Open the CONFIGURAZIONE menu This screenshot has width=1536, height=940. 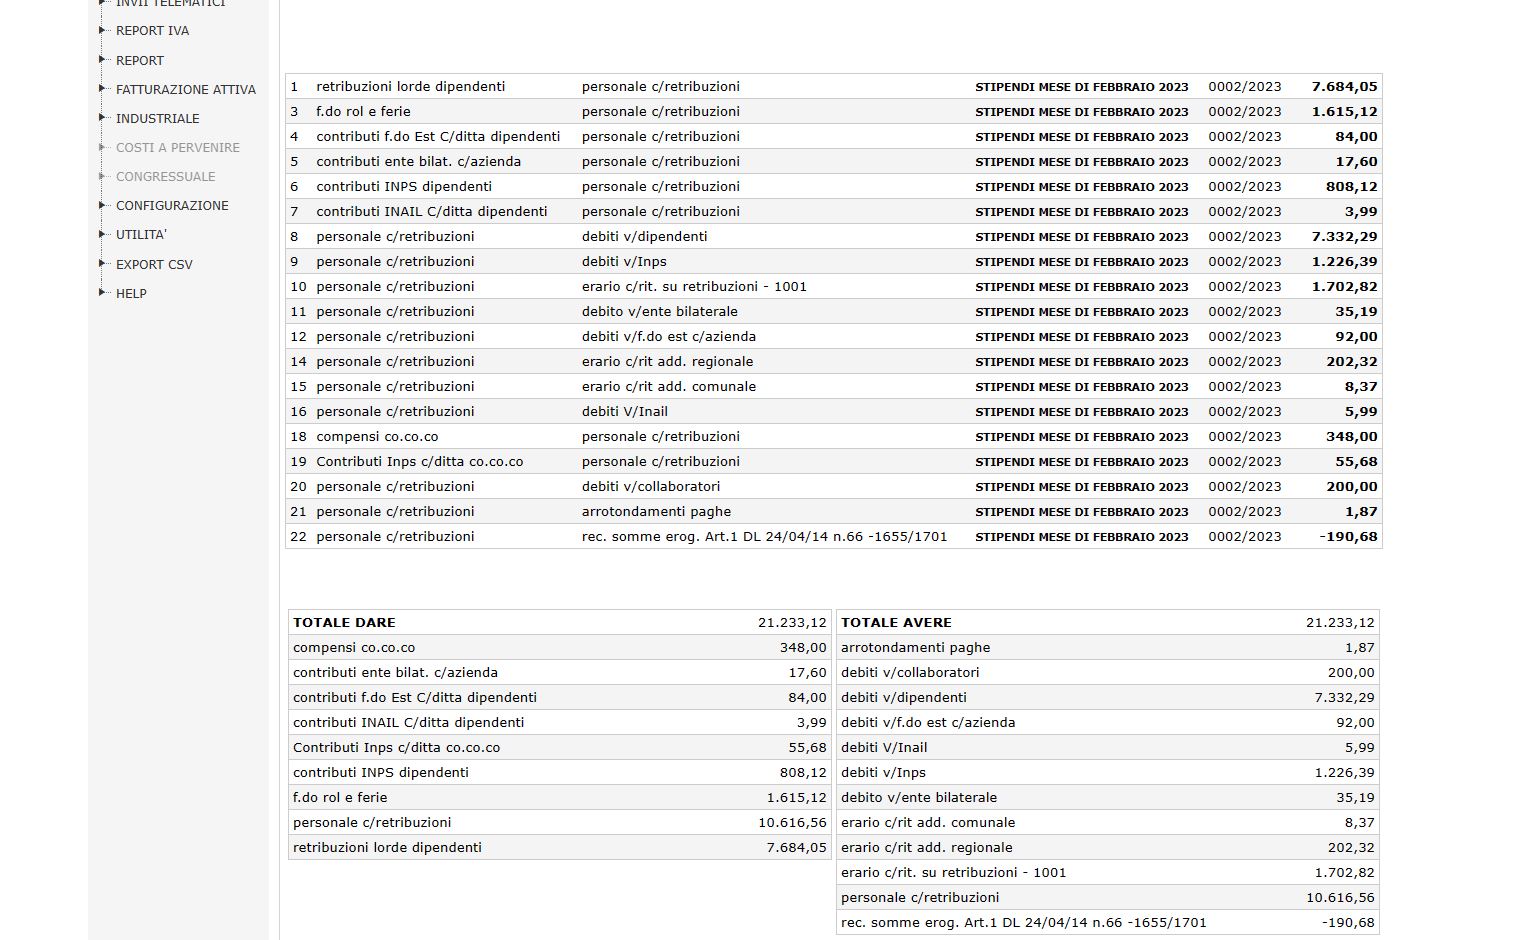(x=172, y=205)
